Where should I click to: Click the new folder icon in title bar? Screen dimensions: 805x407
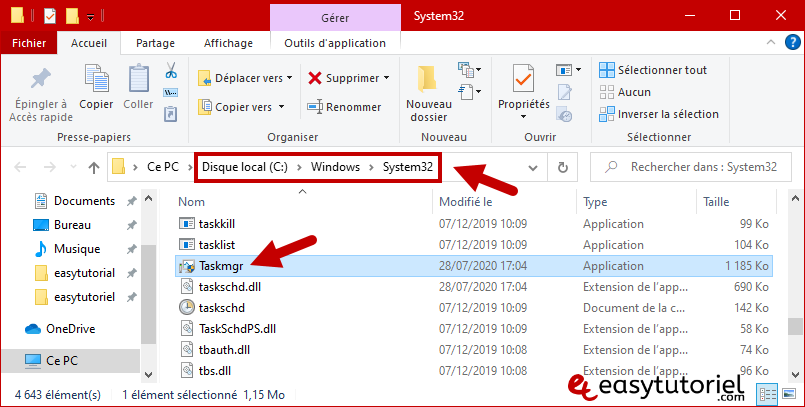[72, 16]
